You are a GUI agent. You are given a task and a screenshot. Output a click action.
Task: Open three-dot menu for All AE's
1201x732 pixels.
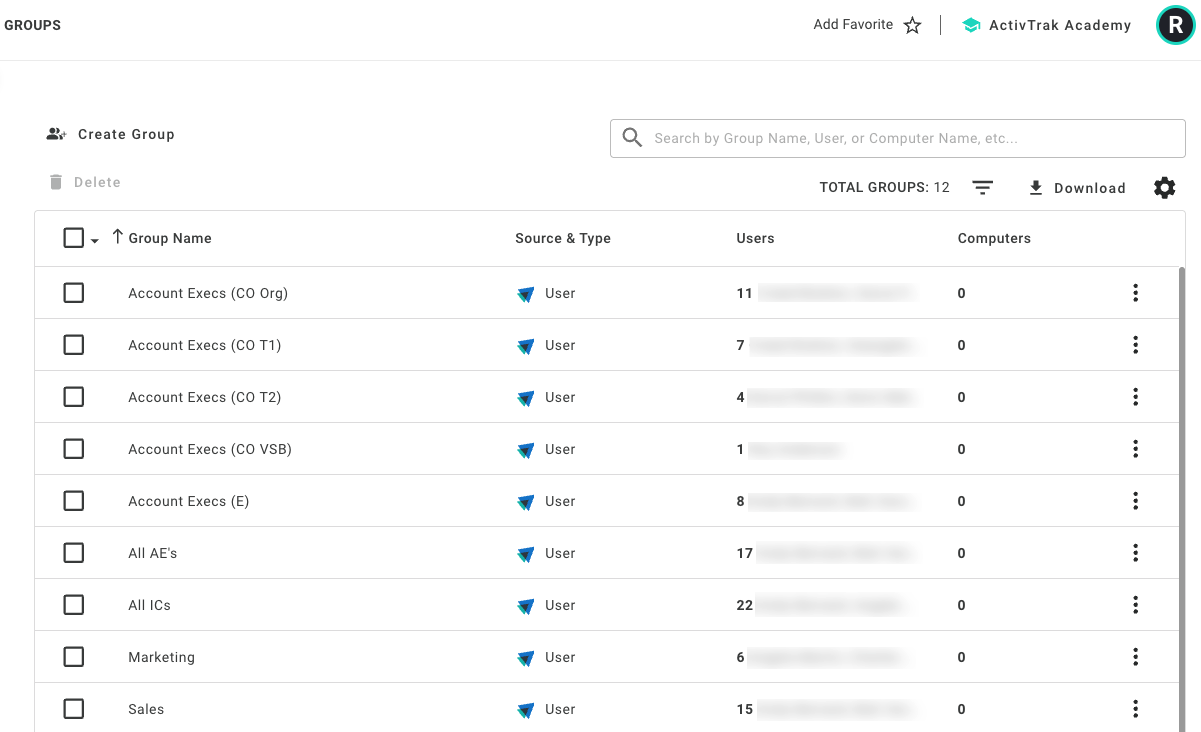click(1135, 553)
